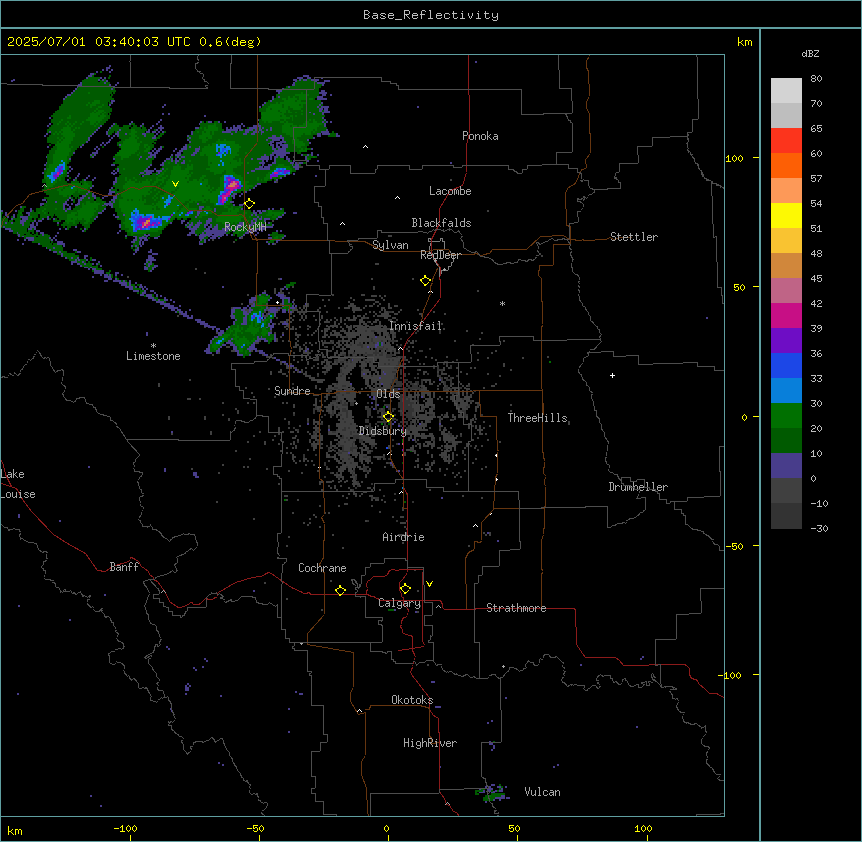Click the Didsbury label

click(x=383, y=431)
